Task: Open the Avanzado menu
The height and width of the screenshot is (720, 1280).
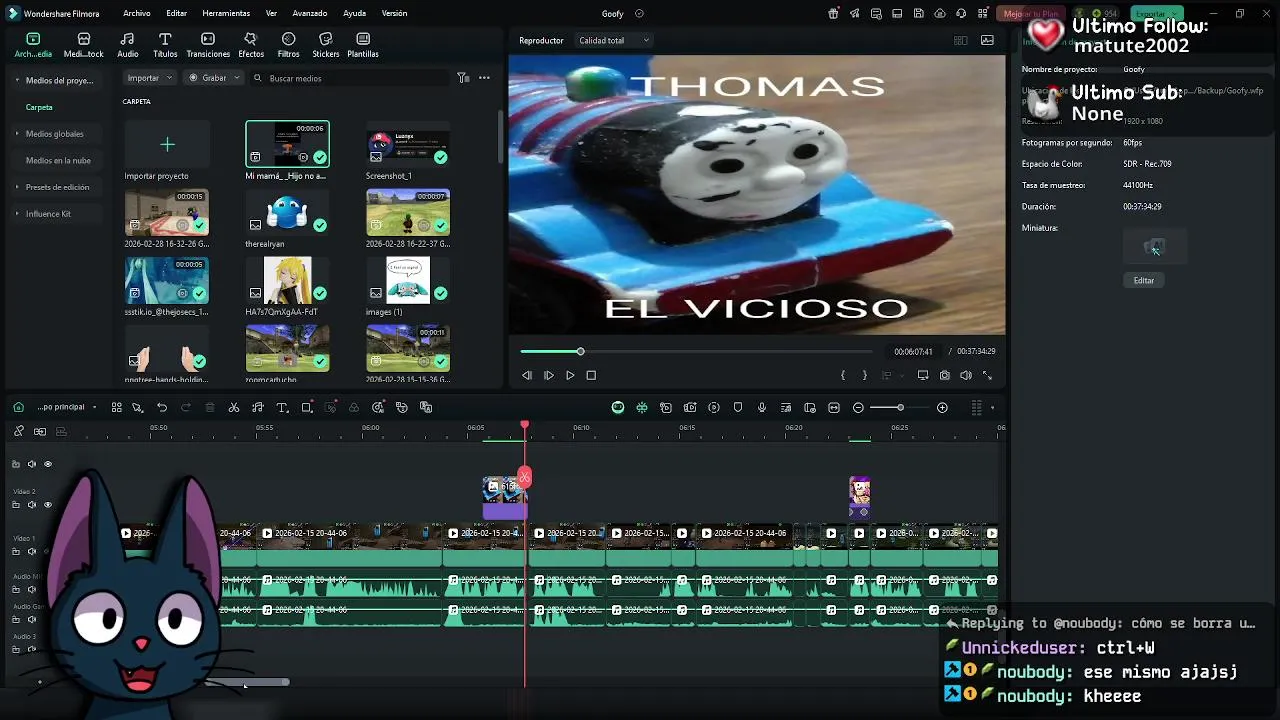Action: point(310,14)
